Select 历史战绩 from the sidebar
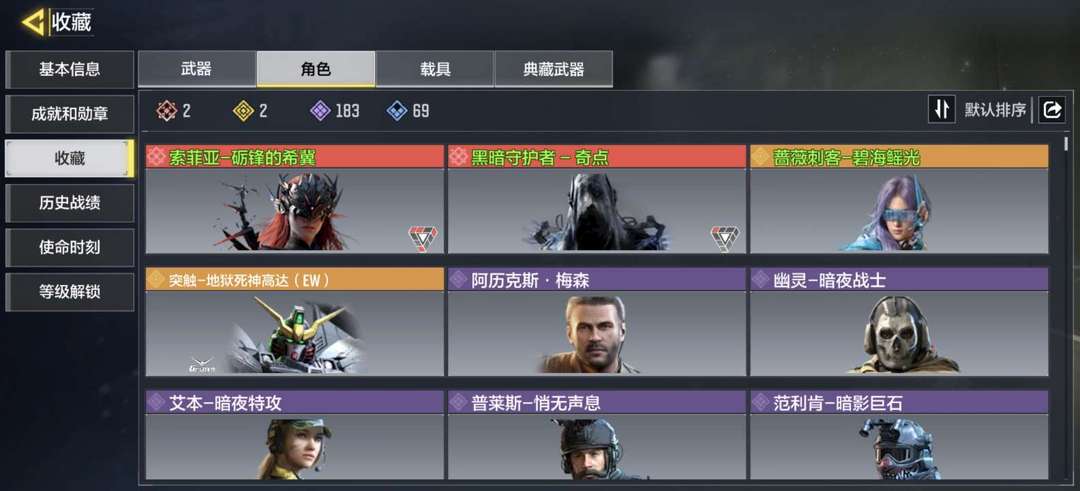Screen dimensions: 1080x491 [70, 203]
